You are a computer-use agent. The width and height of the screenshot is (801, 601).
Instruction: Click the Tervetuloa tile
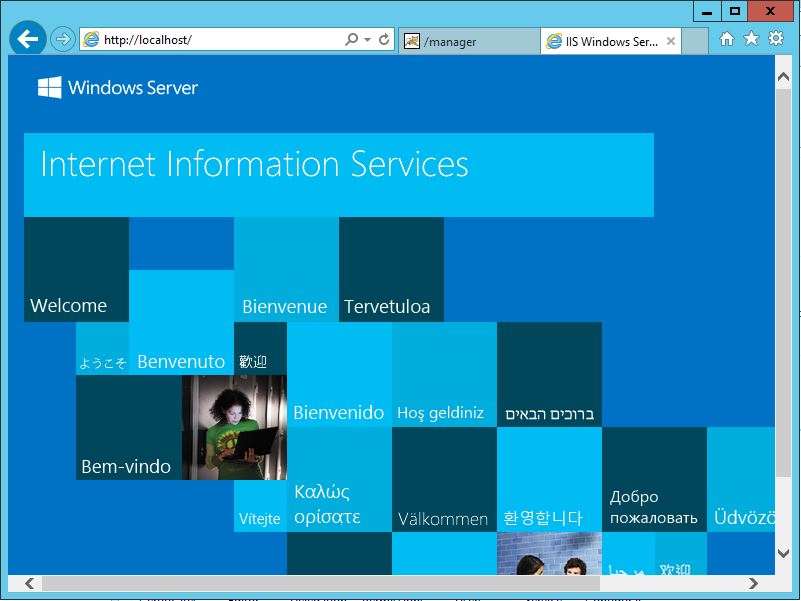tap(391, 269)
